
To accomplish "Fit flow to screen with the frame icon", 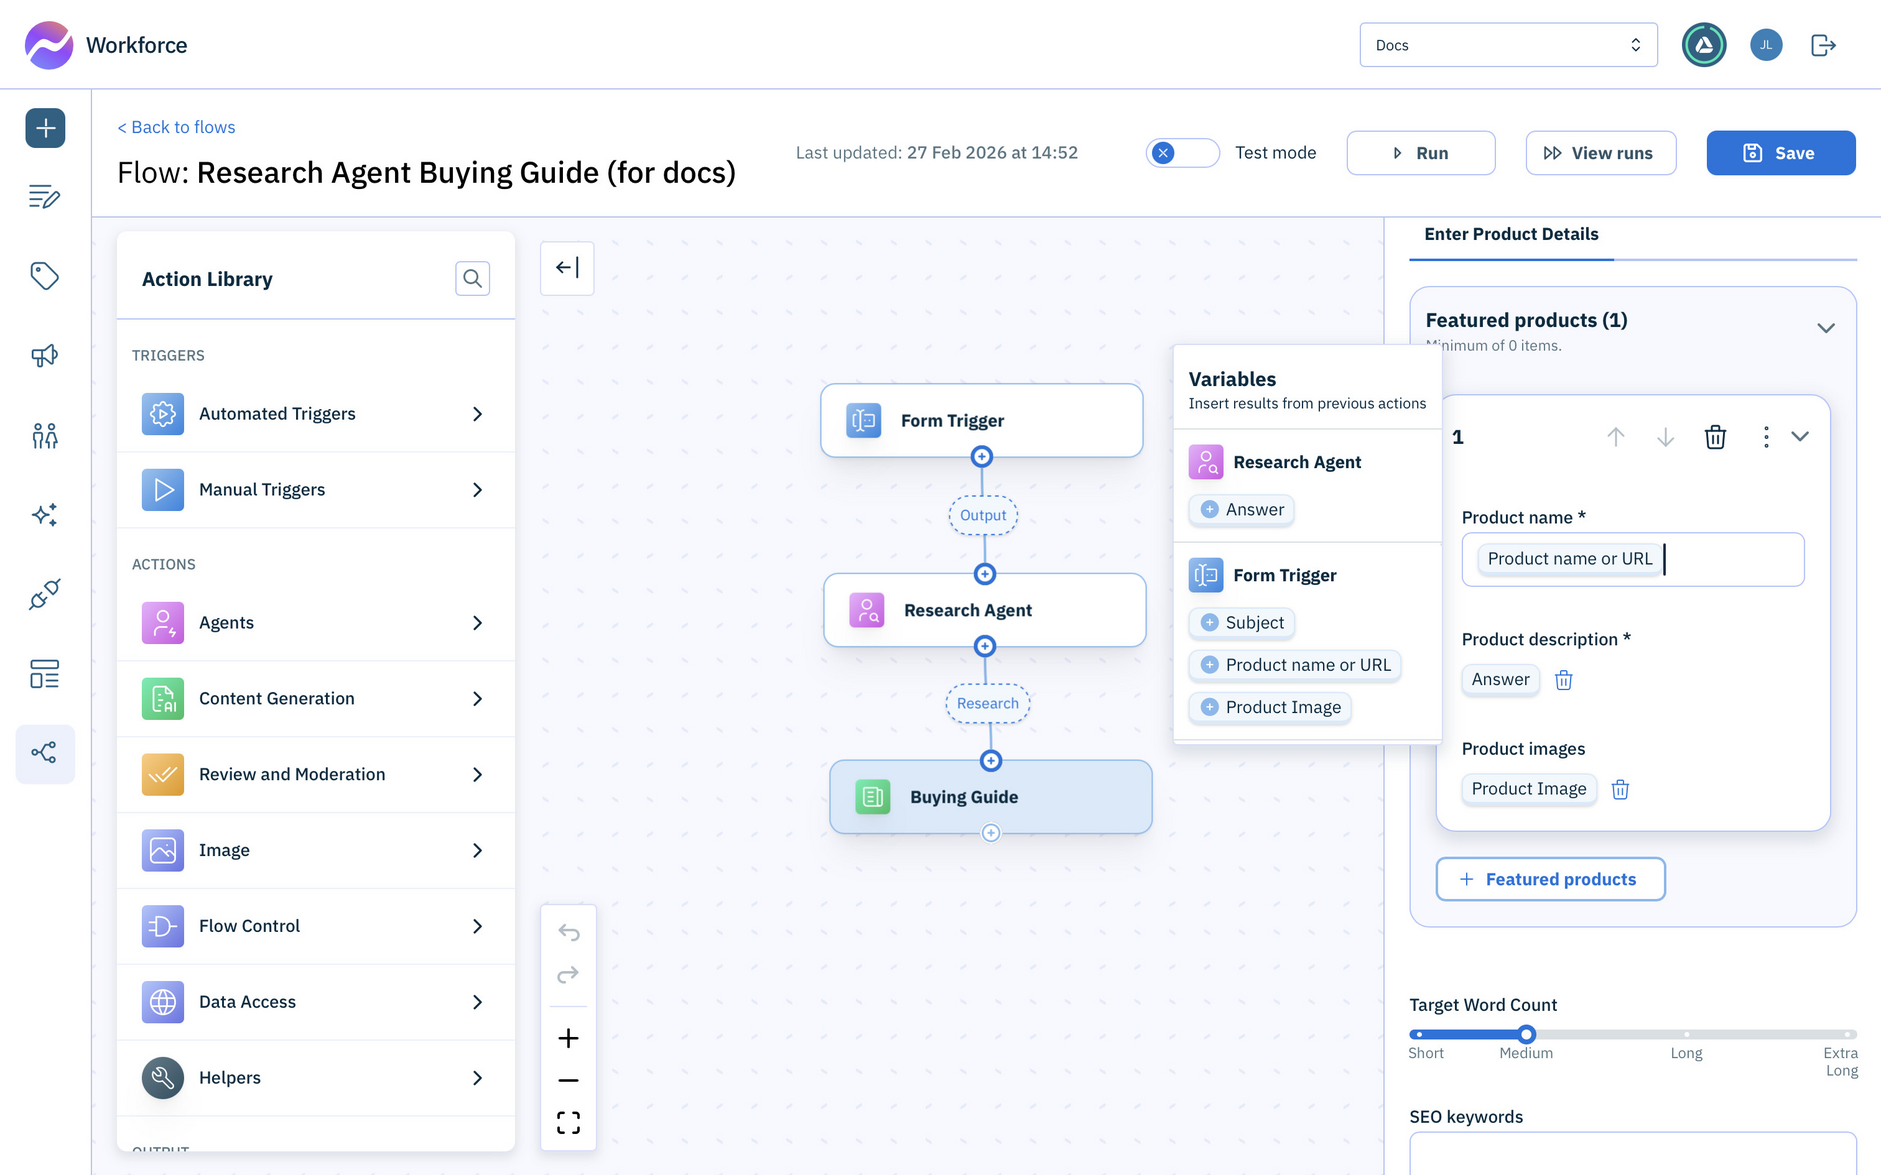I will pos(568,1122).
